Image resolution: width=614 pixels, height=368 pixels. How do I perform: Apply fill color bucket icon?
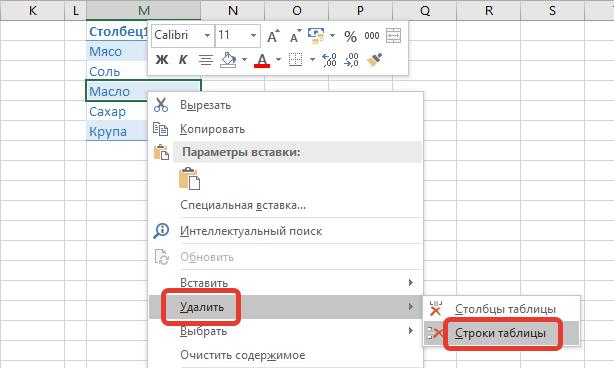pyautogui.click(x=228, y=60)
